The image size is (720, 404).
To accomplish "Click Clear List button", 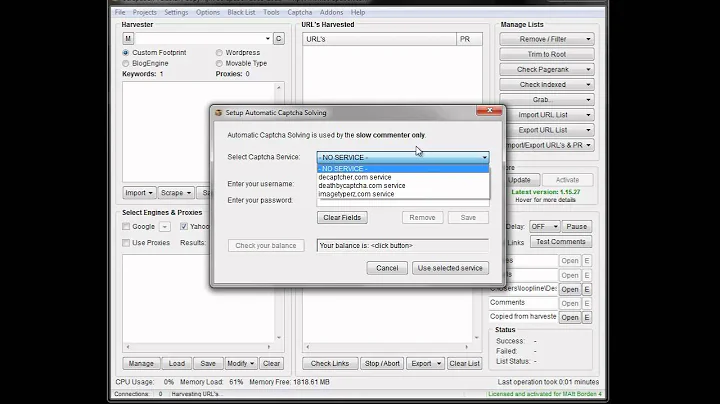I will (x=464, y=363).
